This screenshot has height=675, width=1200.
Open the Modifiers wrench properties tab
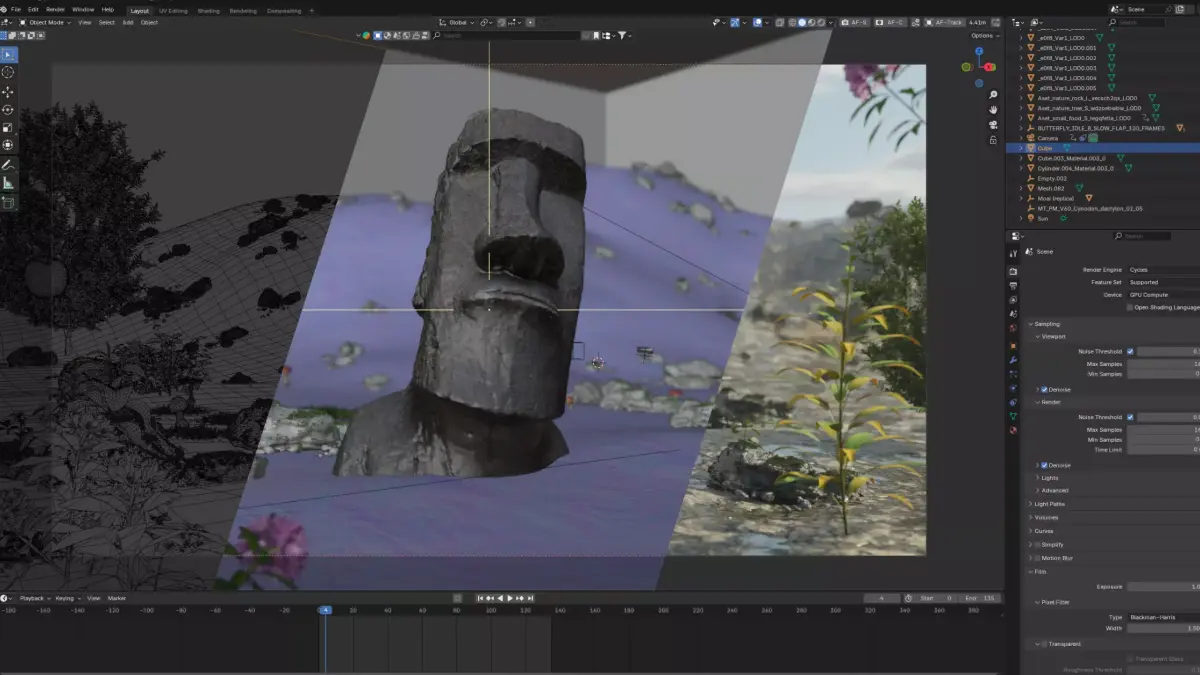pyautogui.click(x=1013, y=359)
